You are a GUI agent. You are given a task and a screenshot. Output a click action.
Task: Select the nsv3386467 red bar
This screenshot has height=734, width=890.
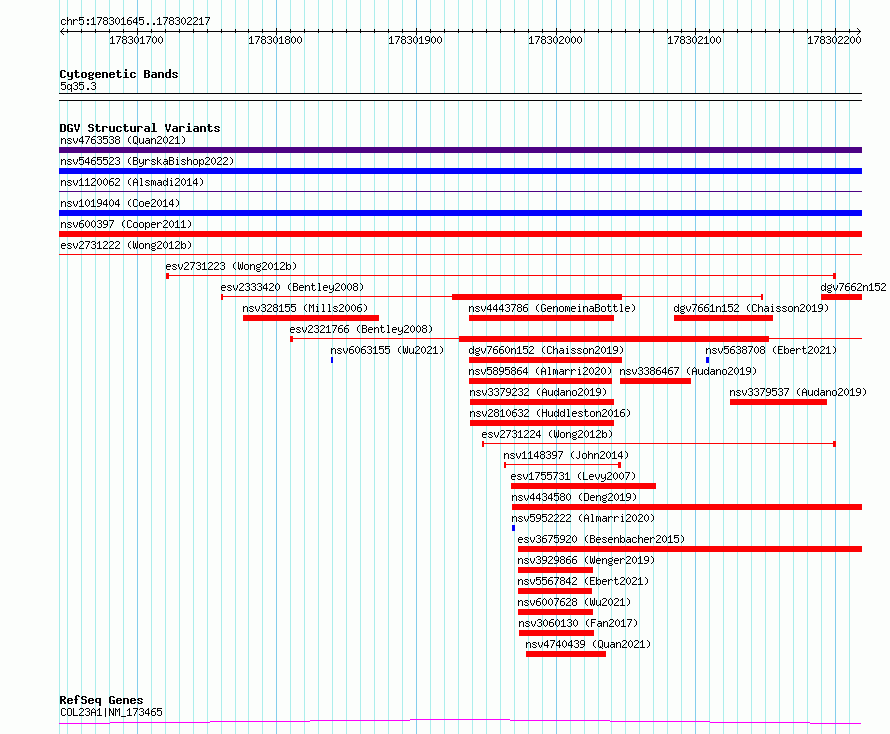pos(655,381)
